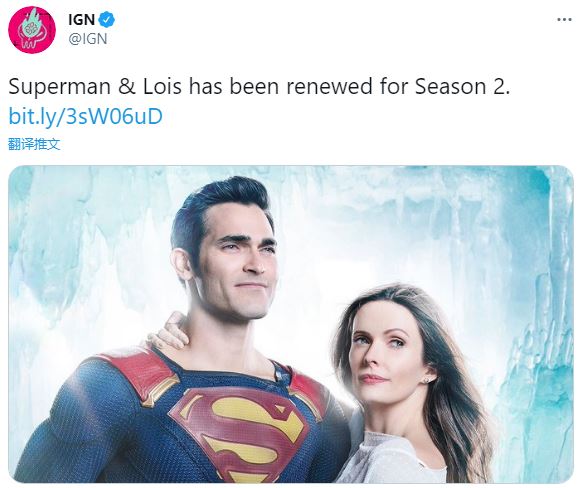Click the tweet text about Season 2 renewal
Screen dimensions: 582x488
point(259,86)
